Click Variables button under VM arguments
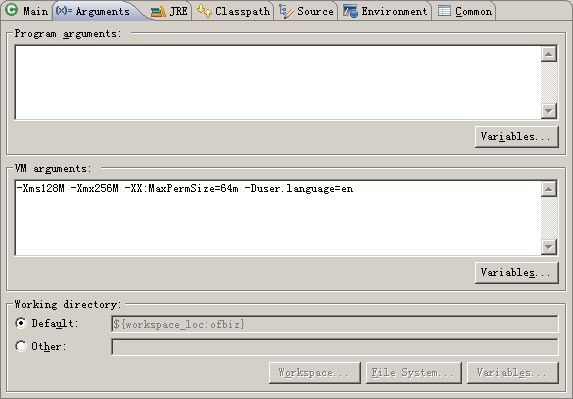 [516, 273]
